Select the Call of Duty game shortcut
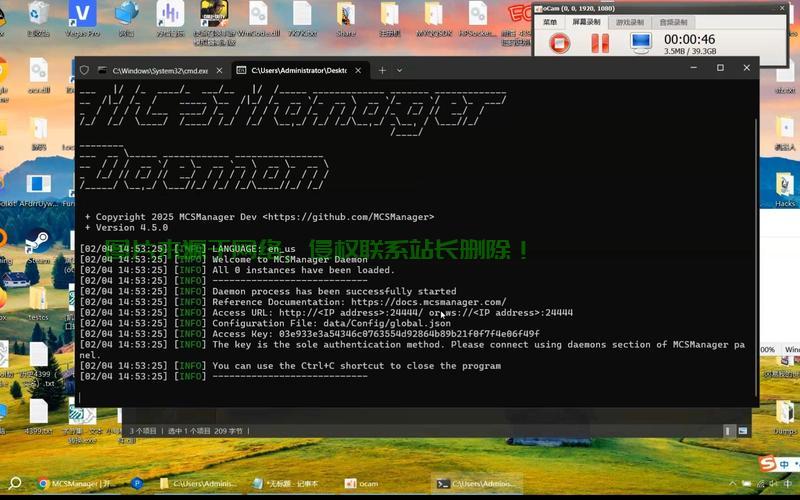The image size is (800, 500). click(214, 23)
